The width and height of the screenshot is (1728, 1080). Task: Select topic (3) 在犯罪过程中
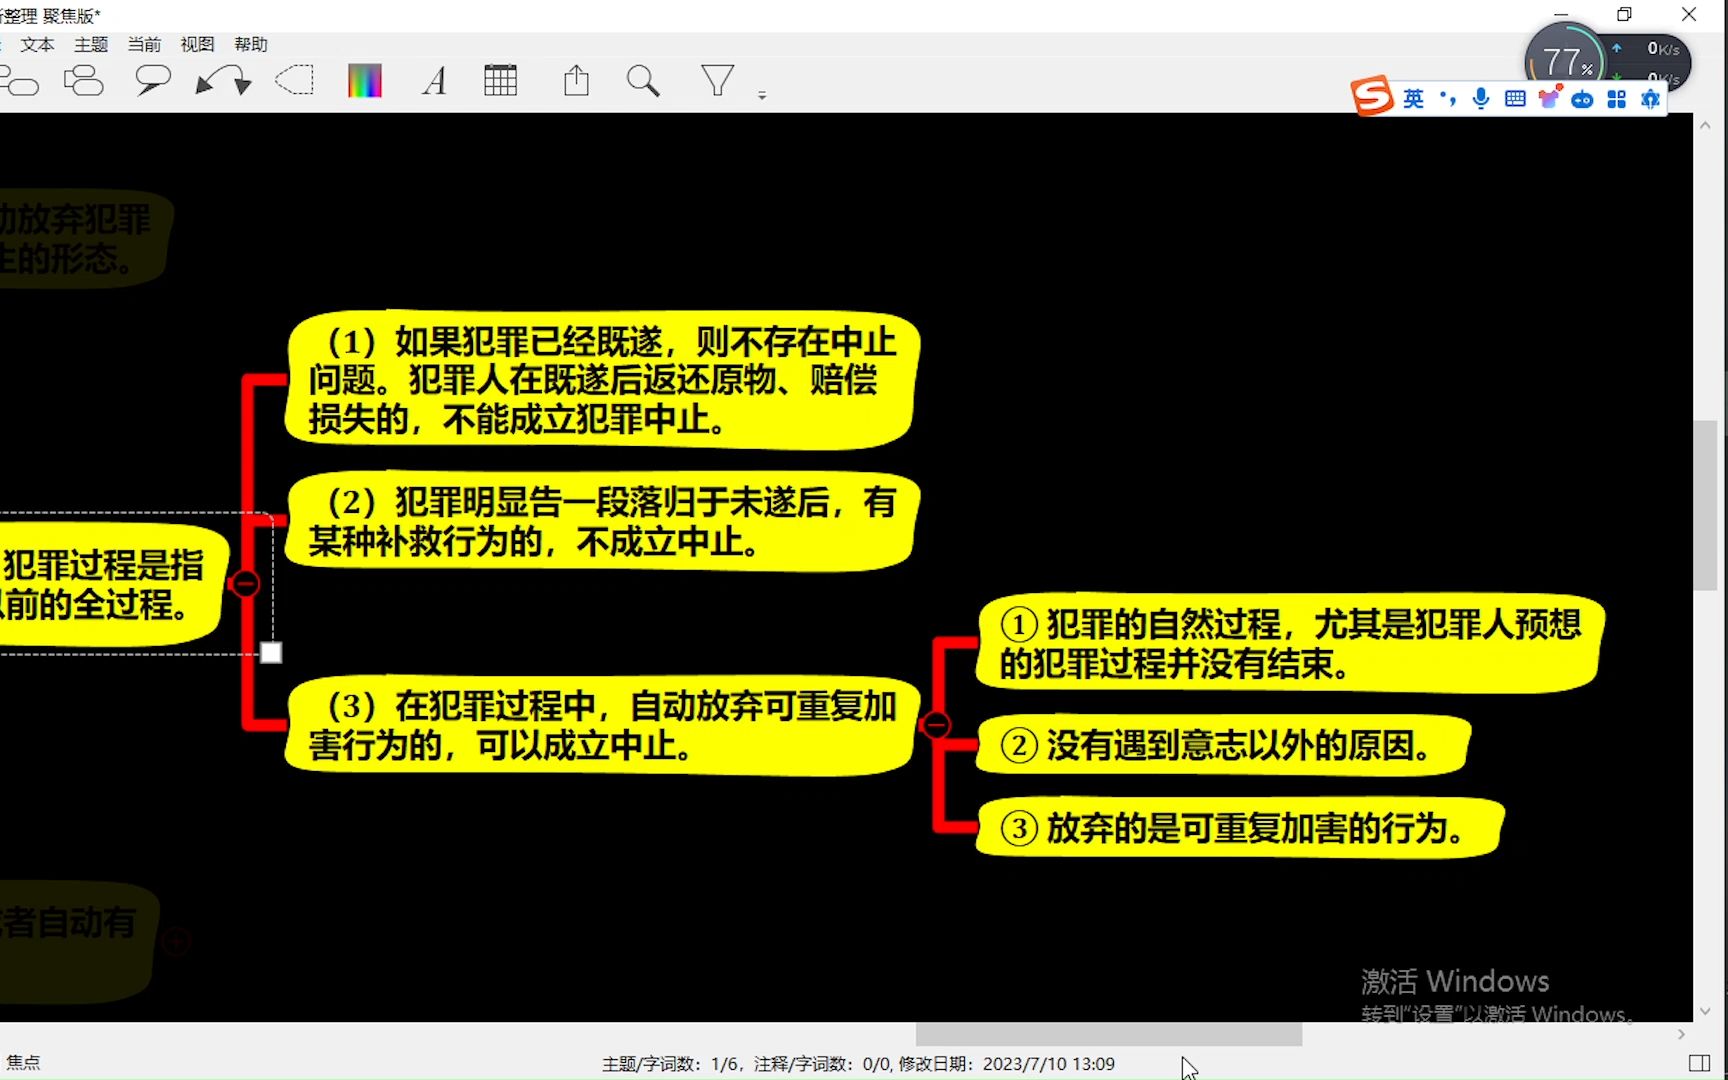(602, 726)
